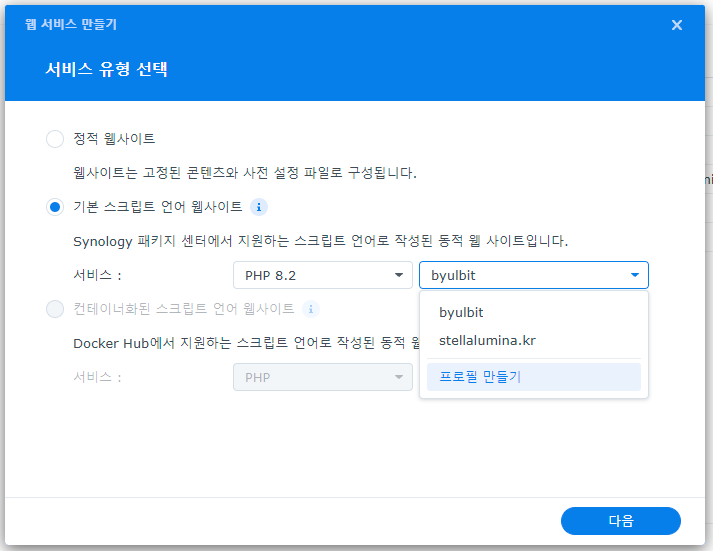Click the info icon beside 기본 스크립트 언어 웹사이트
The height and width of the screenshot is (551, 713).
(259, 207)
